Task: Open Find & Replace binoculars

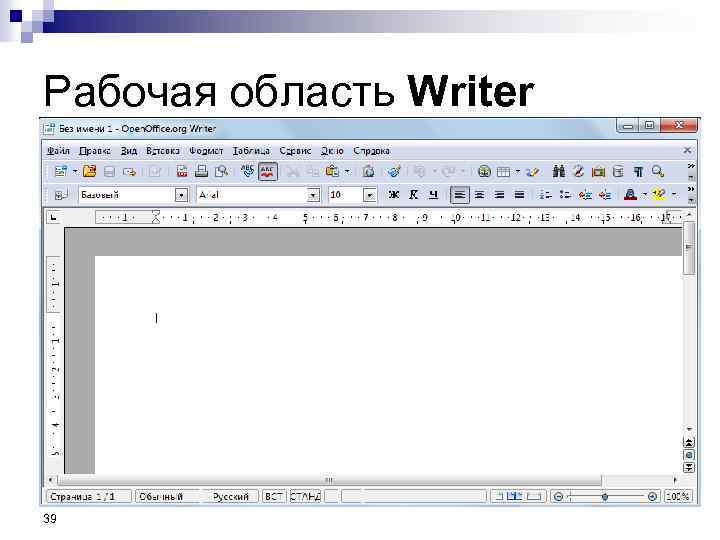Action: (559, 172)
